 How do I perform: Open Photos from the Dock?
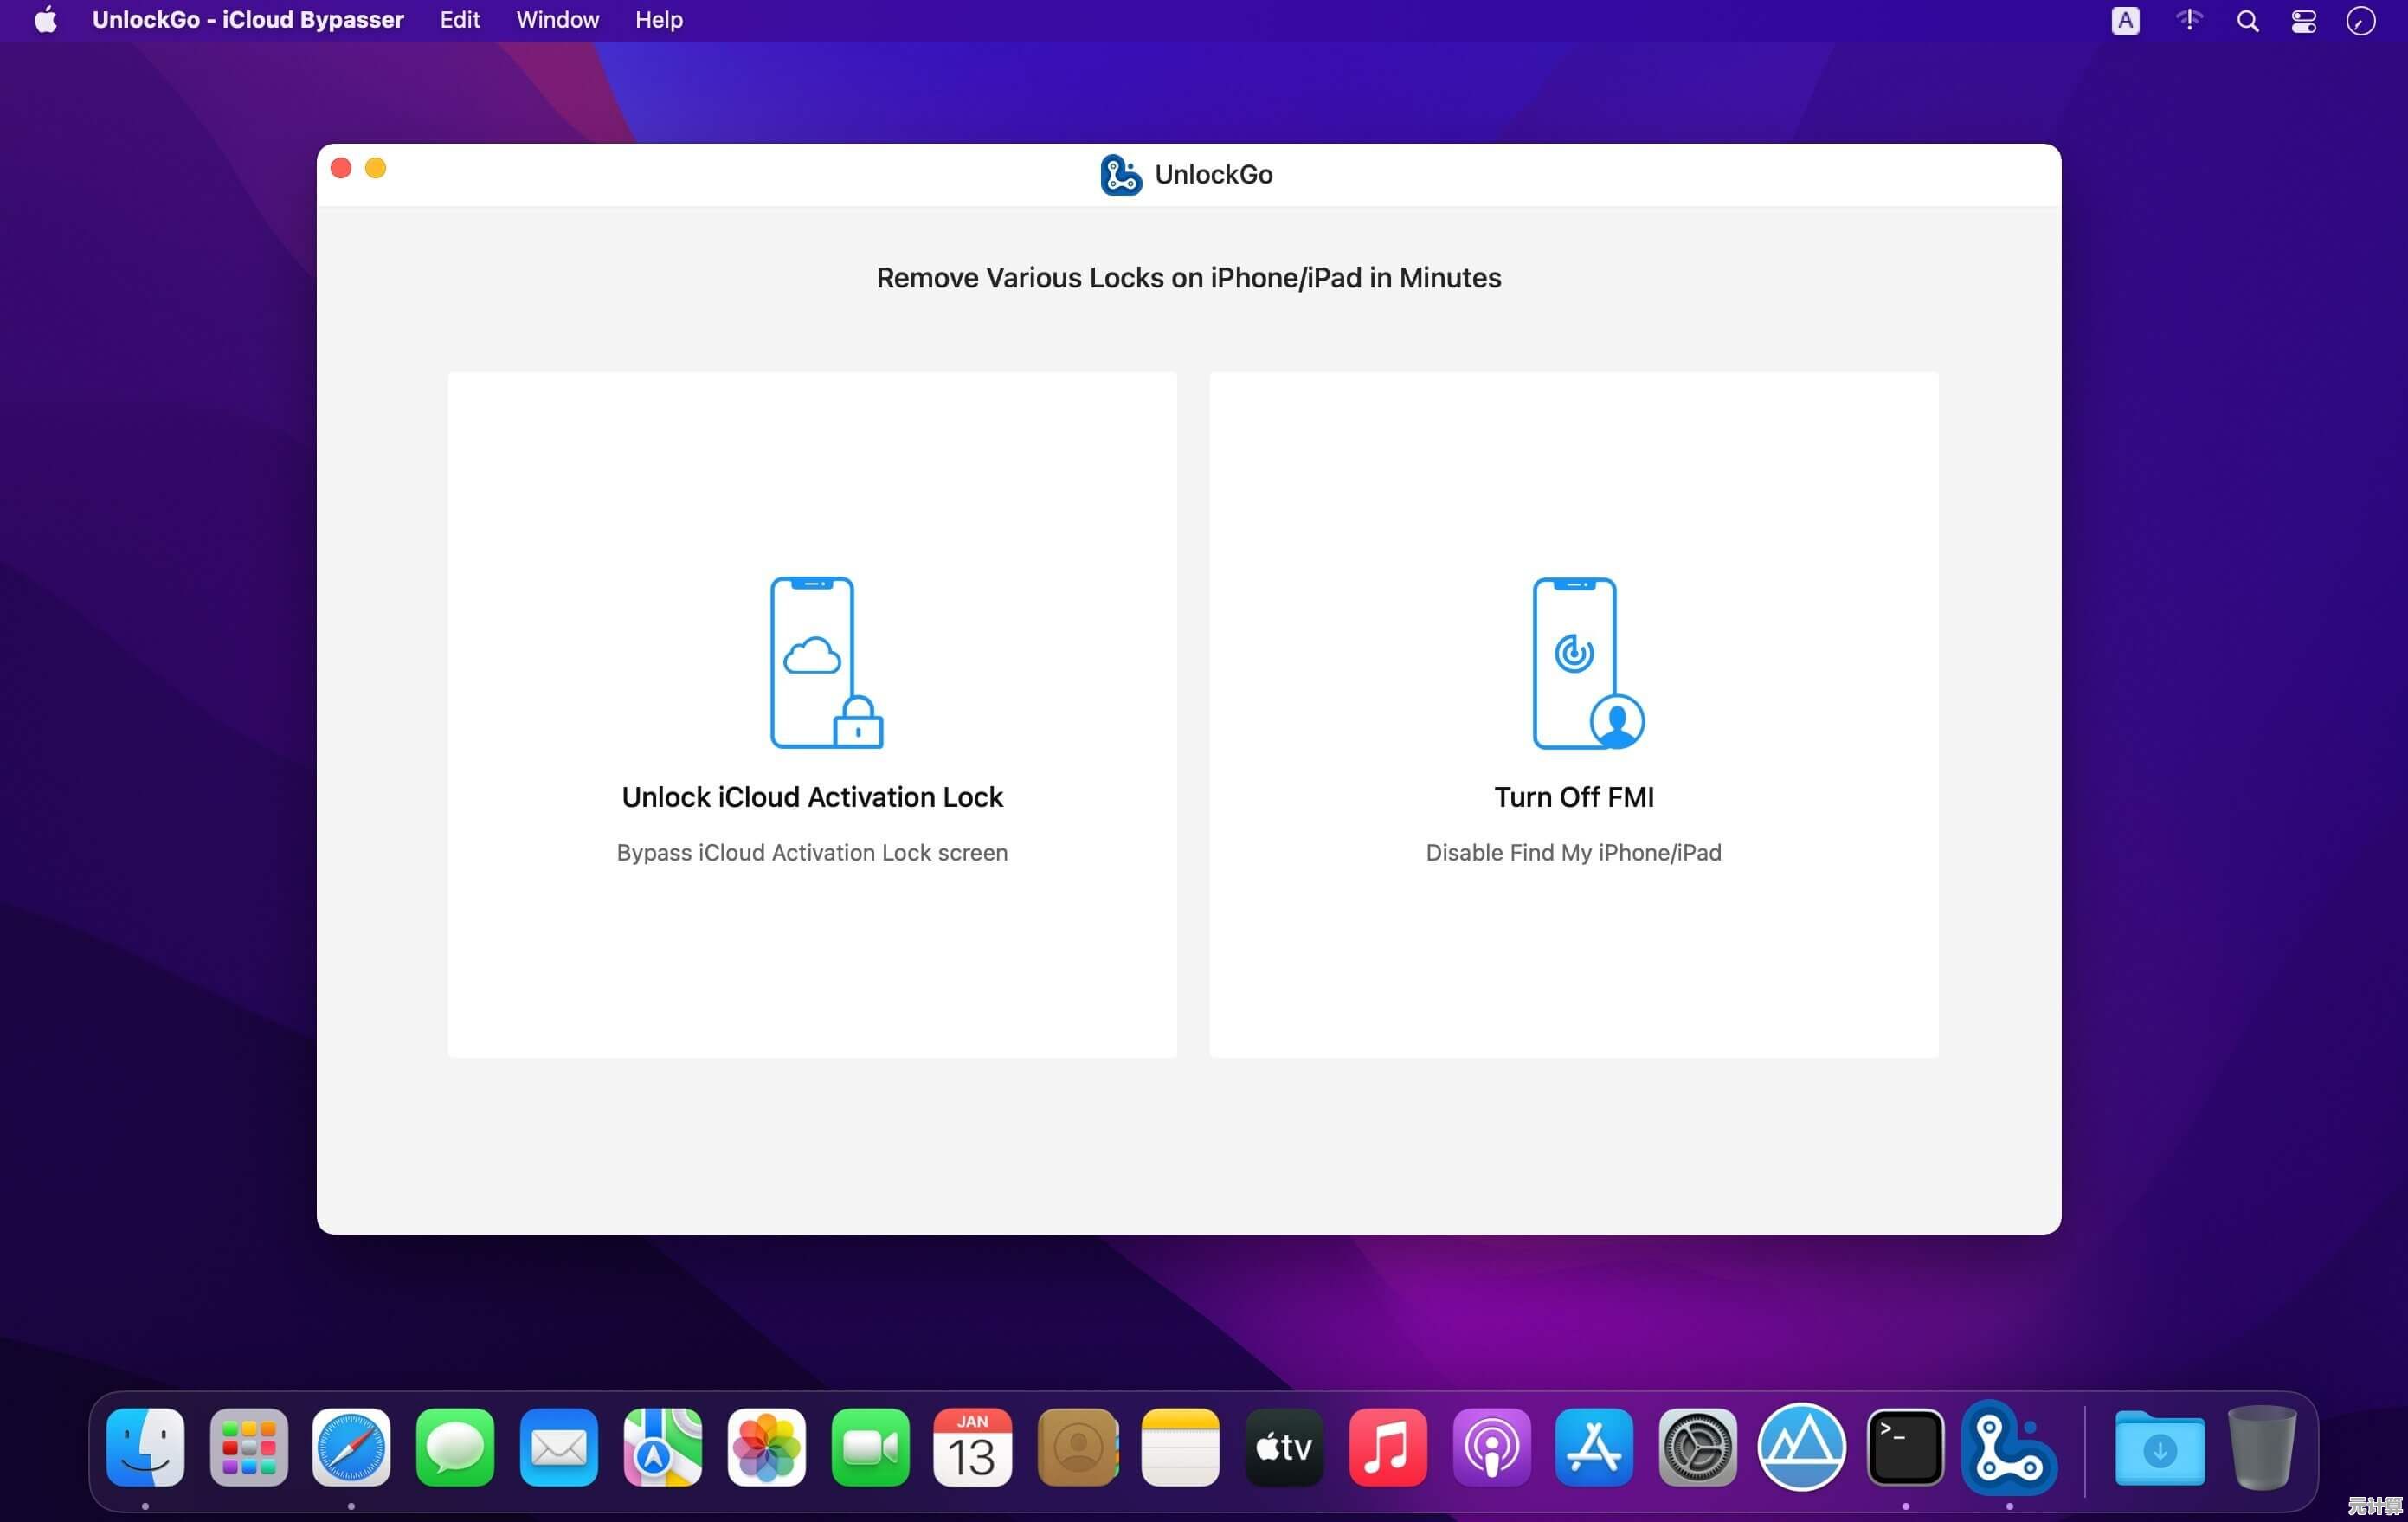(x=767, y=1447)
